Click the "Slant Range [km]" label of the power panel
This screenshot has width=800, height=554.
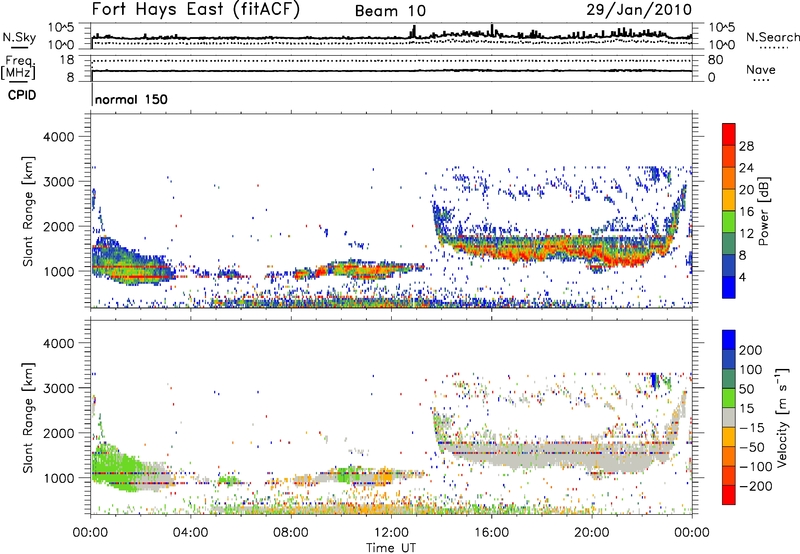tap(28, 211)
